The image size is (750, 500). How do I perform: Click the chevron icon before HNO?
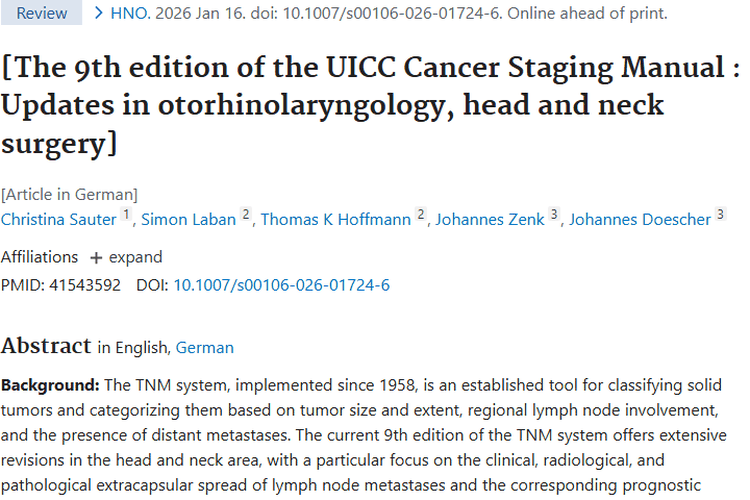(x=99, y=14)
